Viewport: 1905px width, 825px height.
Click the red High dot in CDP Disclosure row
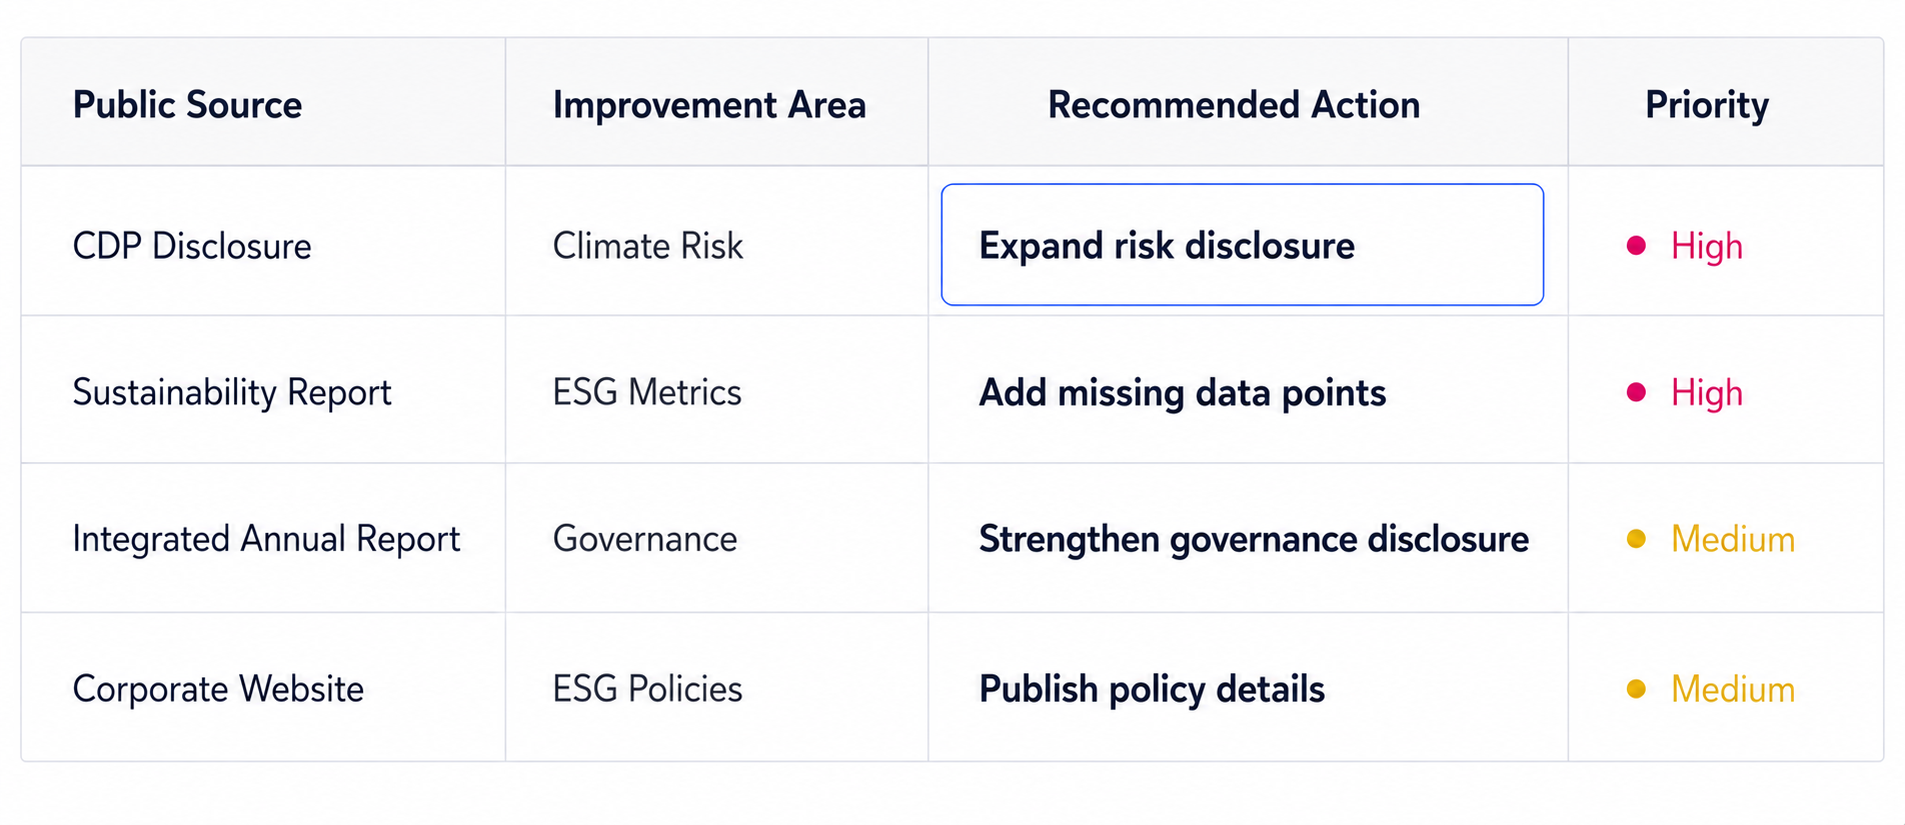tap(1636, 245)
